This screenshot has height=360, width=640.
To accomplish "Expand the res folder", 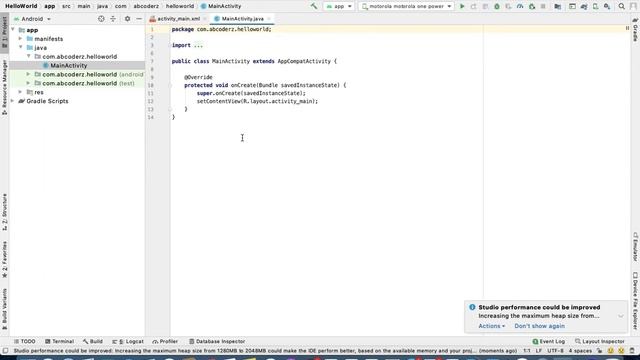I will point(20,92).
